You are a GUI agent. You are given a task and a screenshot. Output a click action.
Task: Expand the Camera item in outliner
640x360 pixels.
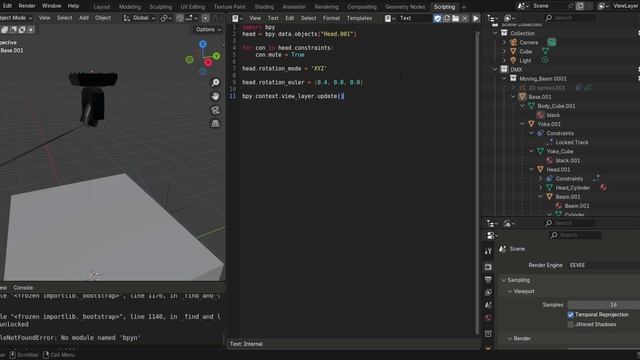504,42
